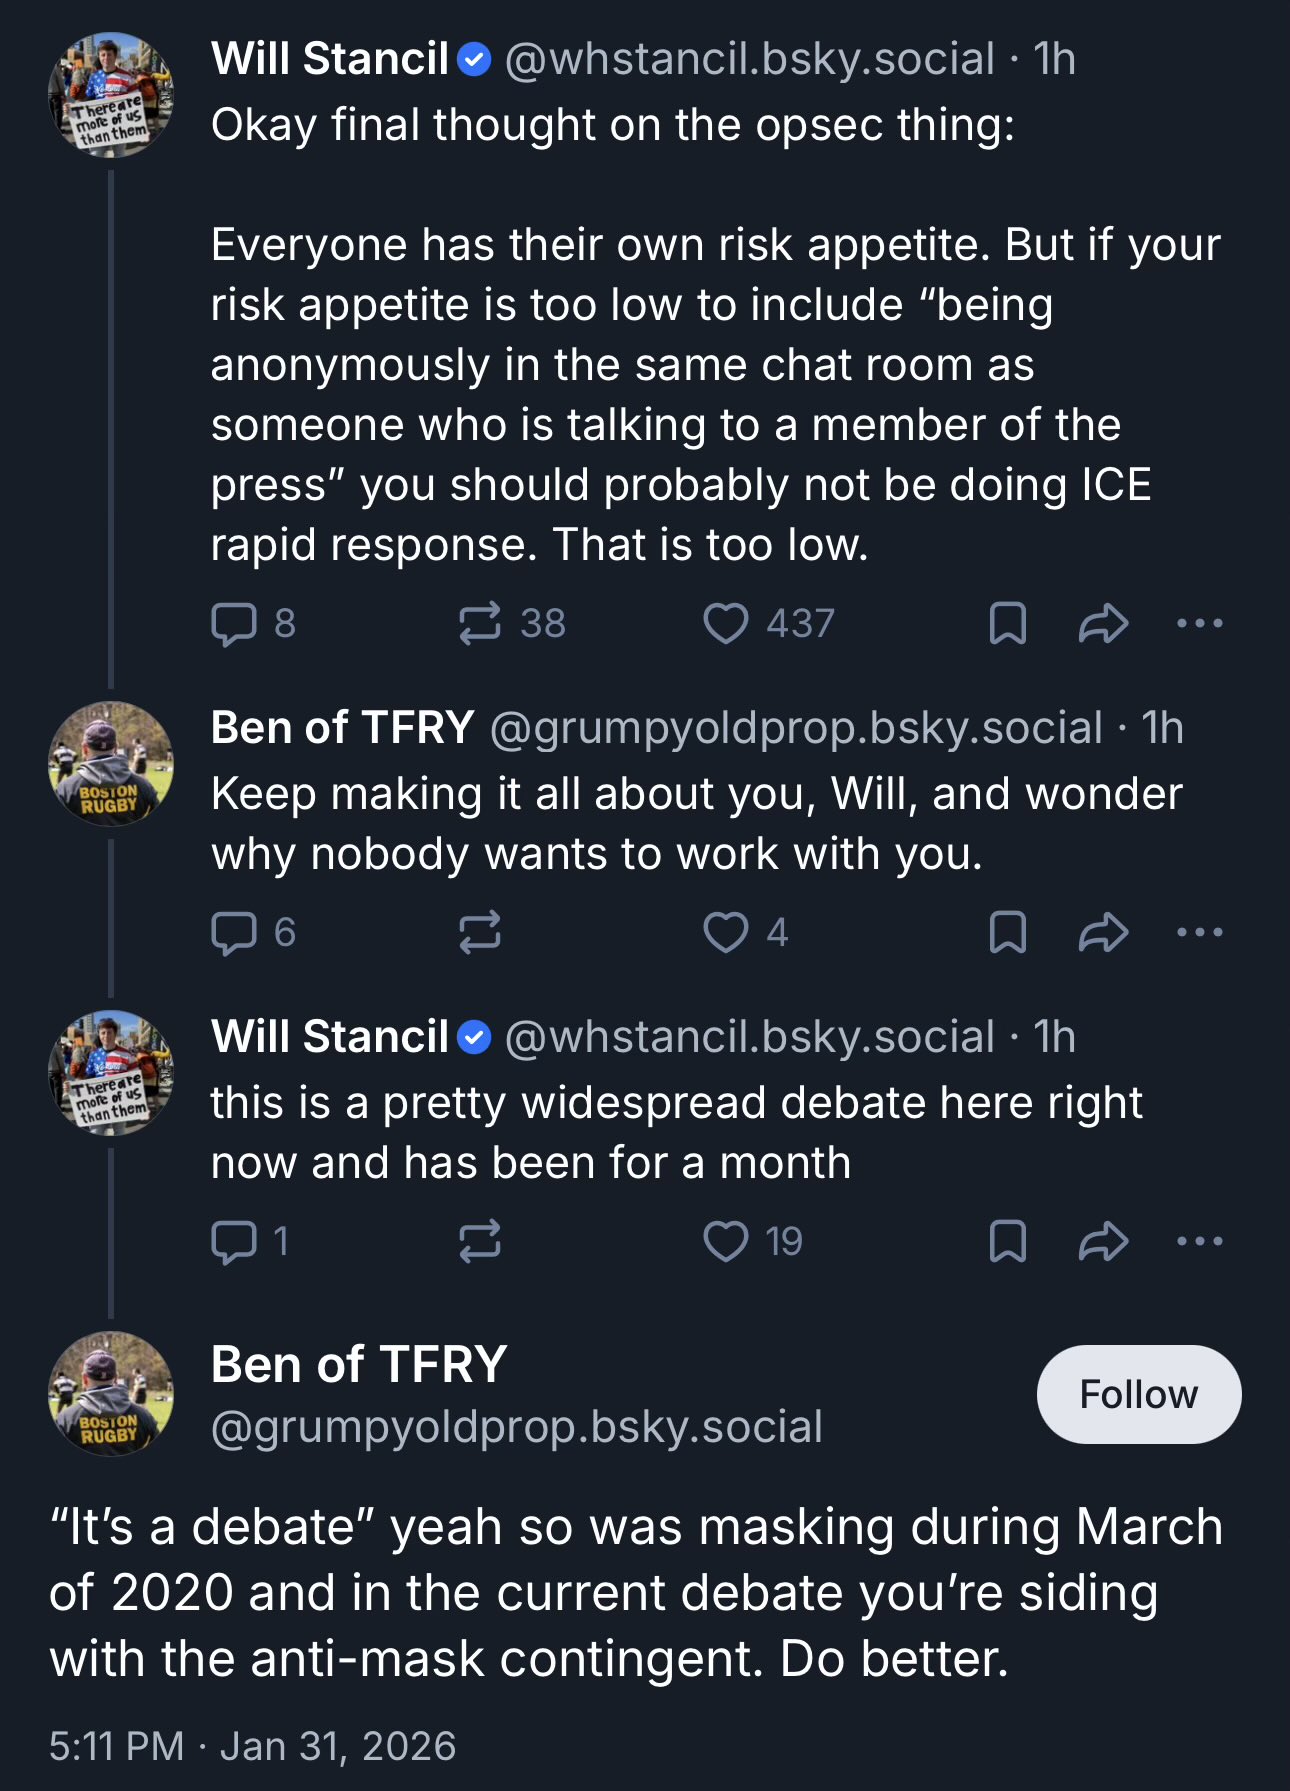Open Ben of TFRY's Boston Rugby avatar in main post
Image resolution: width=1290 pixels, height=1791 pixels.
[111, 1394]
